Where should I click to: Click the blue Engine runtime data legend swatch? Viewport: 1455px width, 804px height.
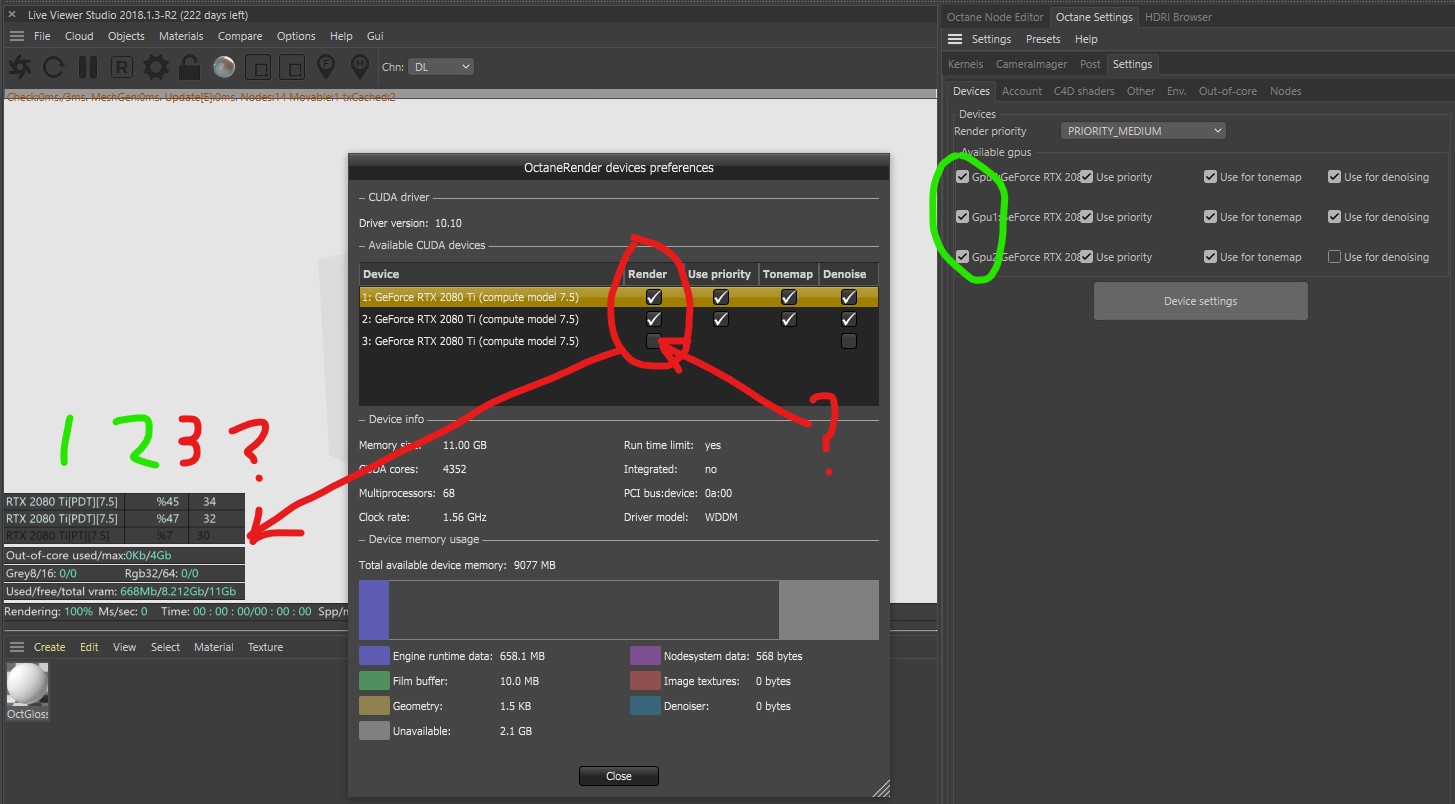[x=374, y=656]
